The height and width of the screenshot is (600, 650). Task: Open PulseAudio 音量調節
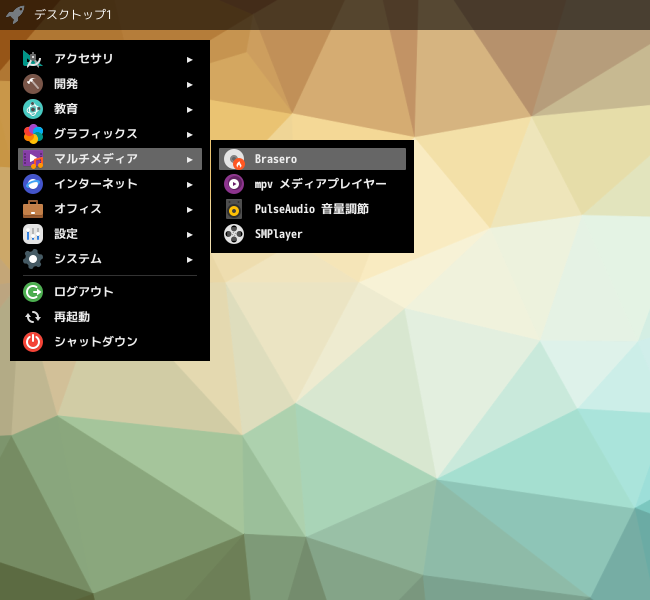[x=312, y=209]
